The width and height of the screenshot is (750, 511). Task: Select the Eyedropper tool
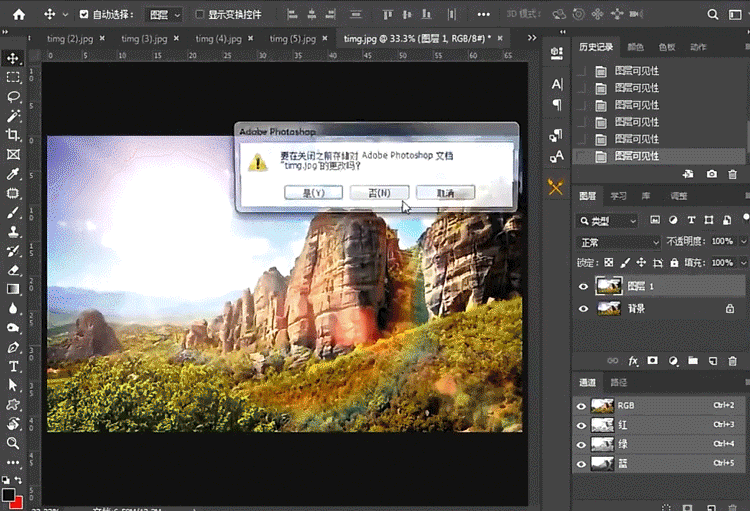click(x=13, y=174)
